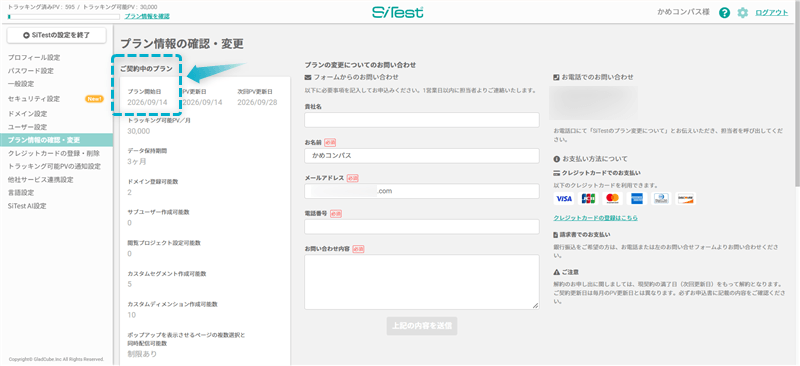Open クレジットカードの登録・削除 in the sidebar

[54, 153]
